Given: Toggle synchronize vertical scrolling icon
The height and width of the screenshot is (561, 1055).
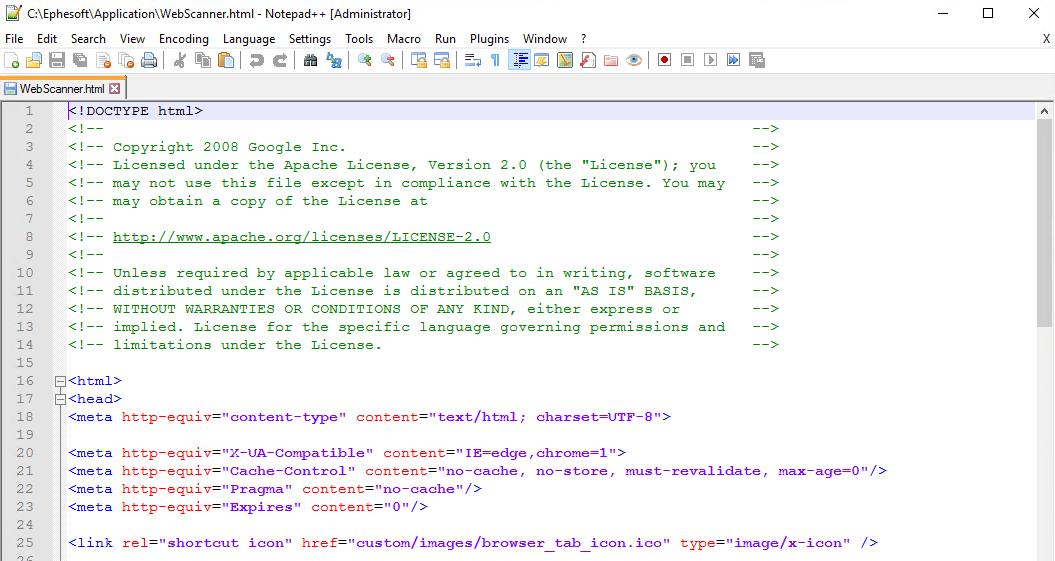Looking at the screenshot, I should [419, 61].
